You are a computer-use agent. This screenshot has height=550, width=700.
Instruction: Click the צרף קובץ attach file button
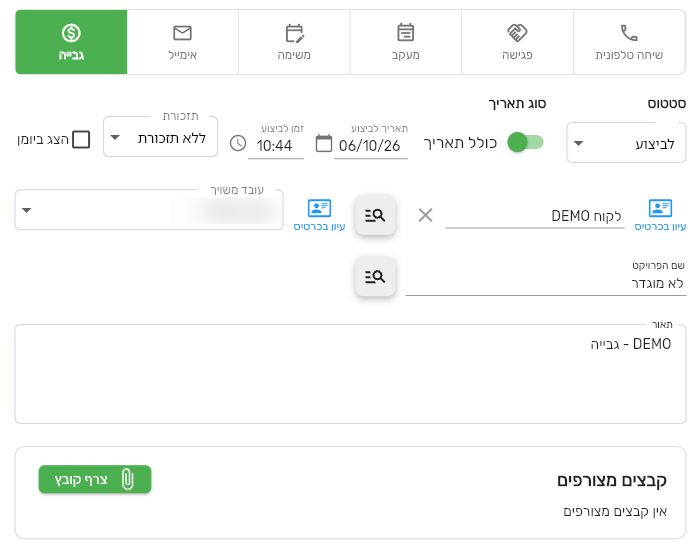(95, 479)
